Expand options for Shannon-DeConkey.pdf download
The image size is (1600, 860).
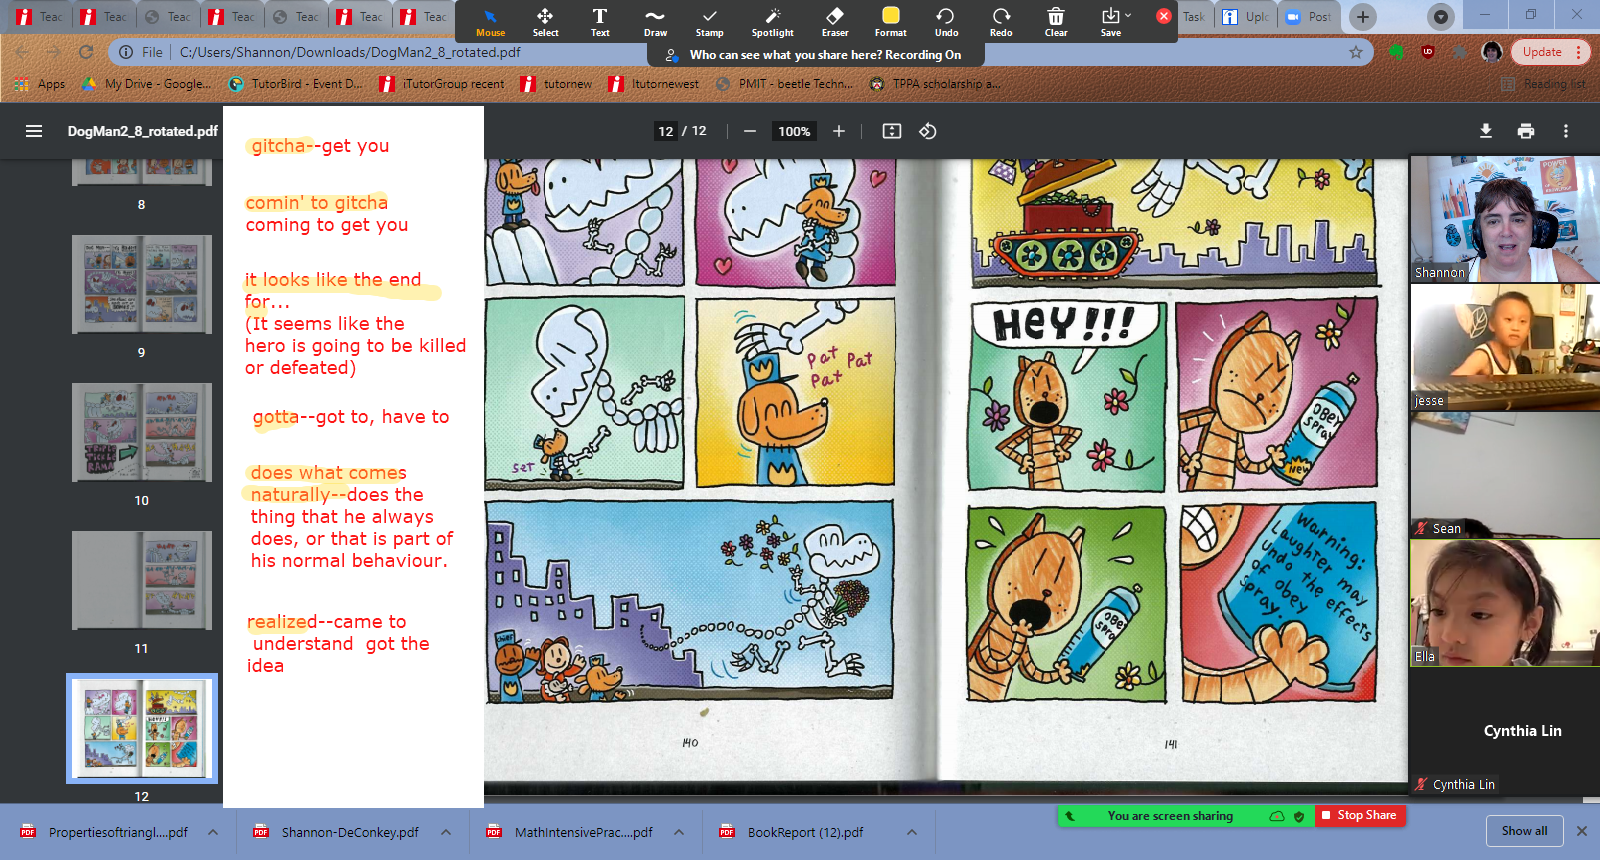pos(446,832)
